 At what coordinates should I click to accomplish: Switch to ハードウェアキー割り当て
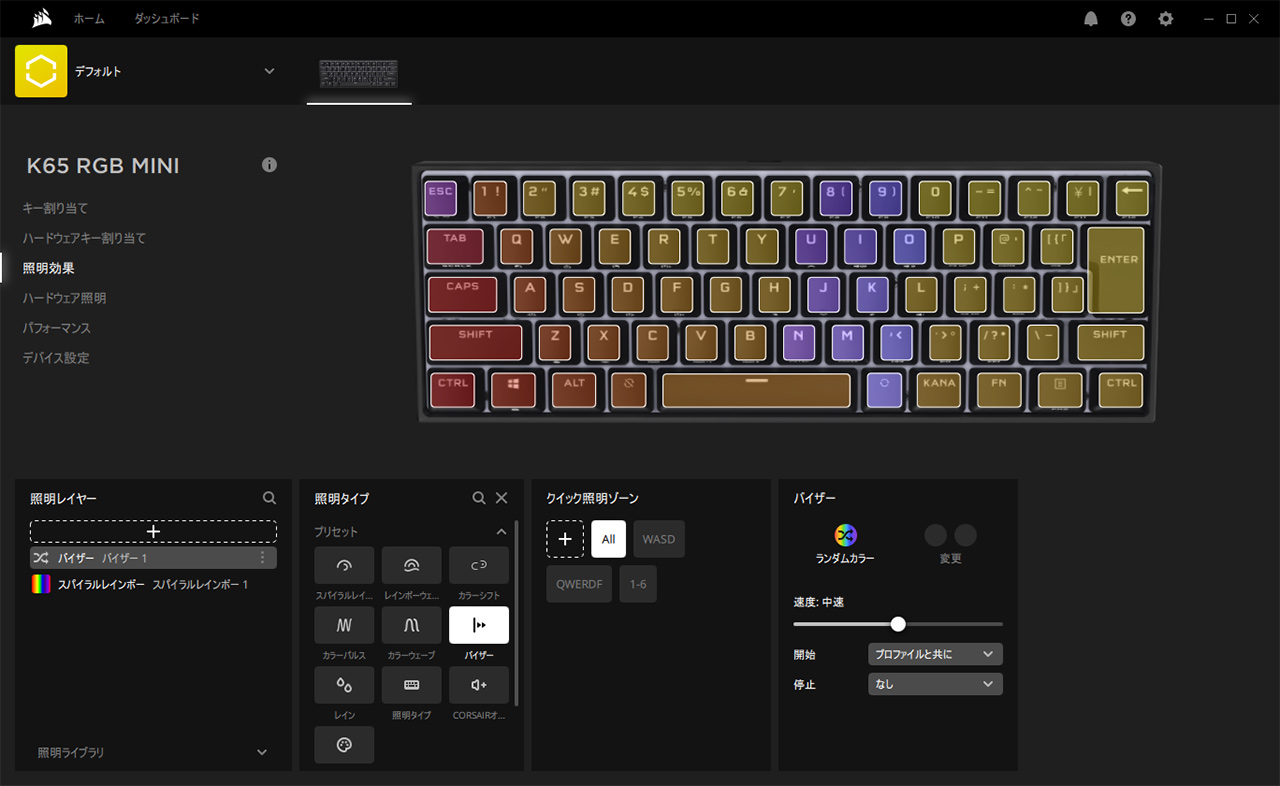[84, 238]
